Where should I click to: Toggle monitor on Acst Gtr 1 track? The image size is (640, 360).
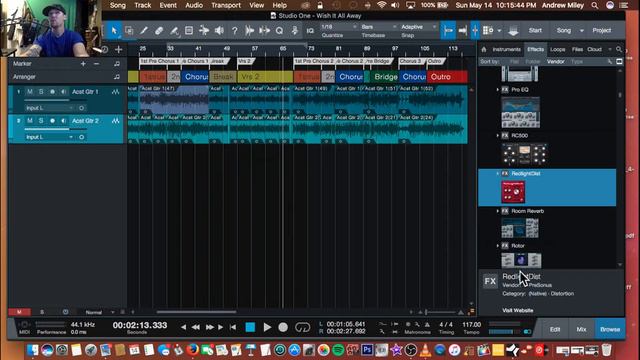pos(63,92)
